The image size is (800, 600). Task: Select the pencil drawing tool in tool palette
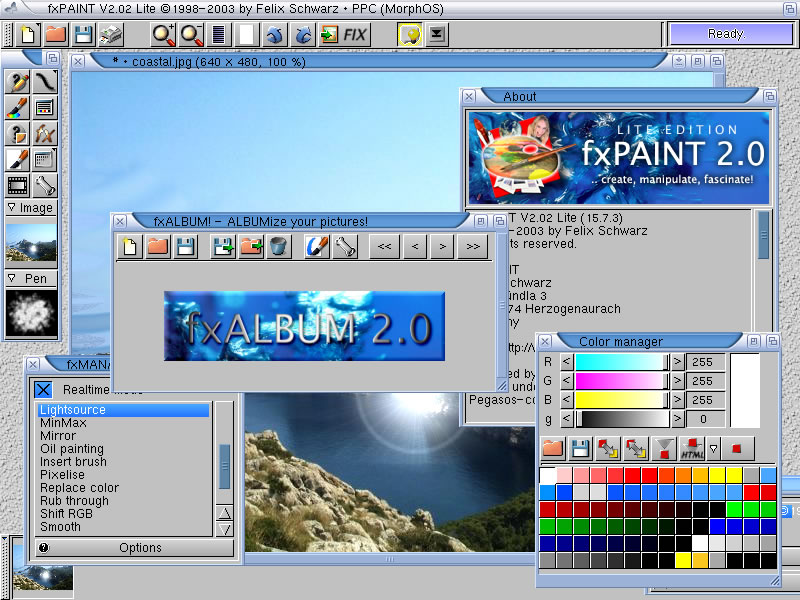click(x=18, y=82)
